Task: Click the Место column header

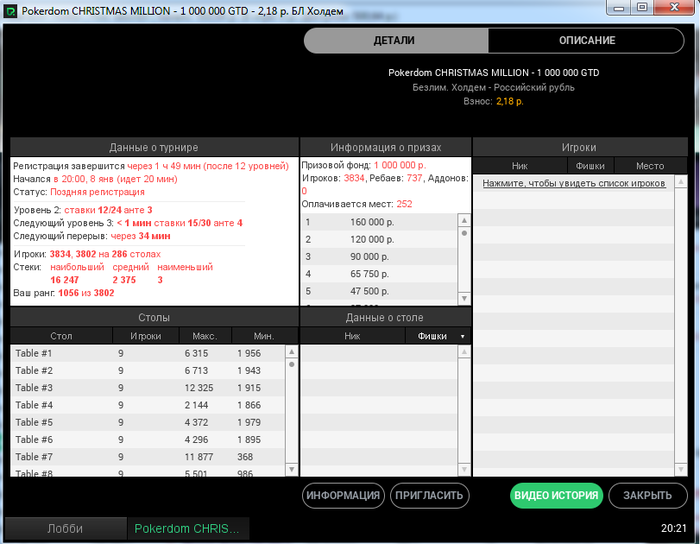Action: pos(650,166)
